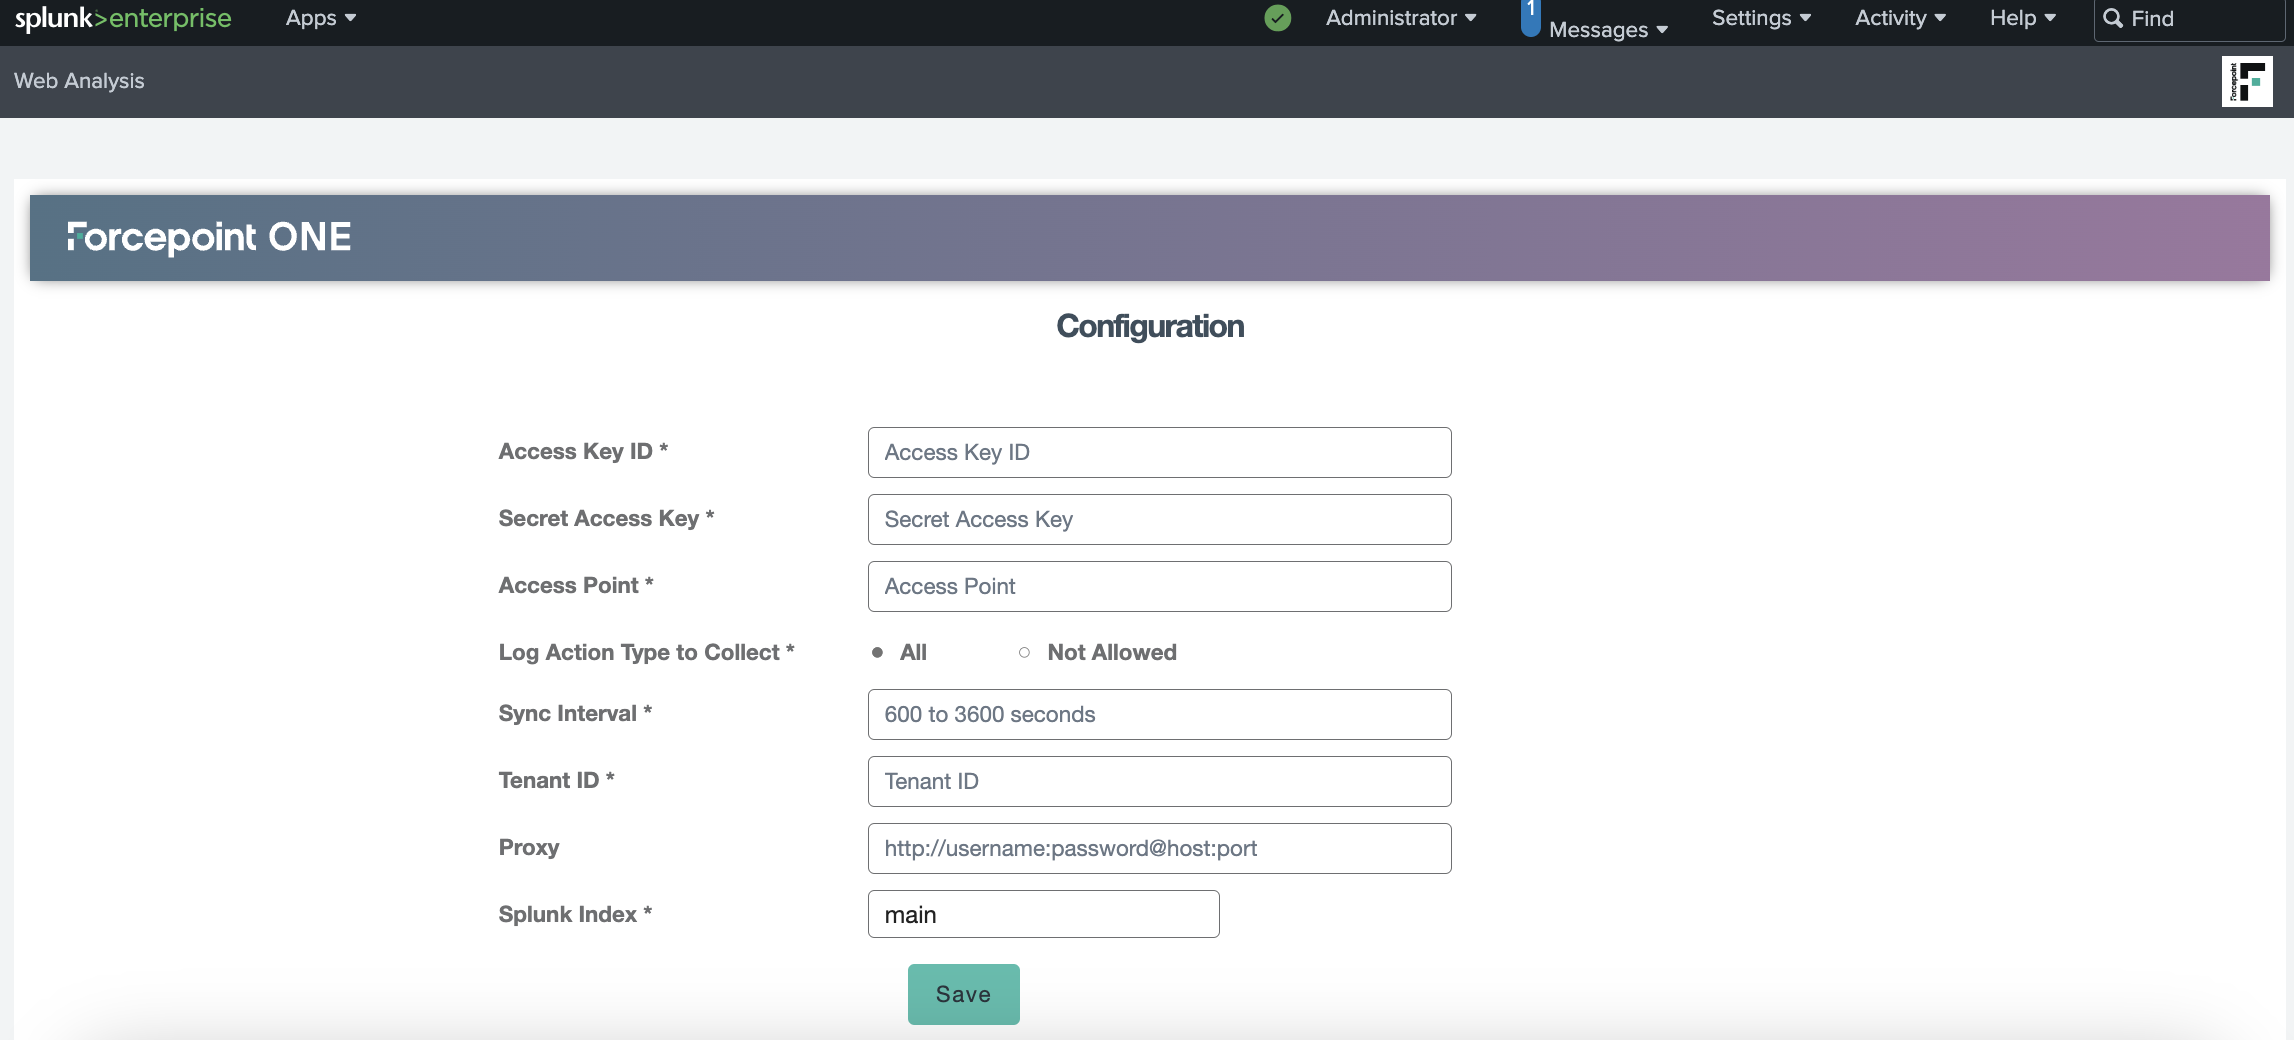The width and height of the screenshot is (2294, 1040).
Task: Click the Proxy label
Action: pyautogui.click(x=529, y=847)
